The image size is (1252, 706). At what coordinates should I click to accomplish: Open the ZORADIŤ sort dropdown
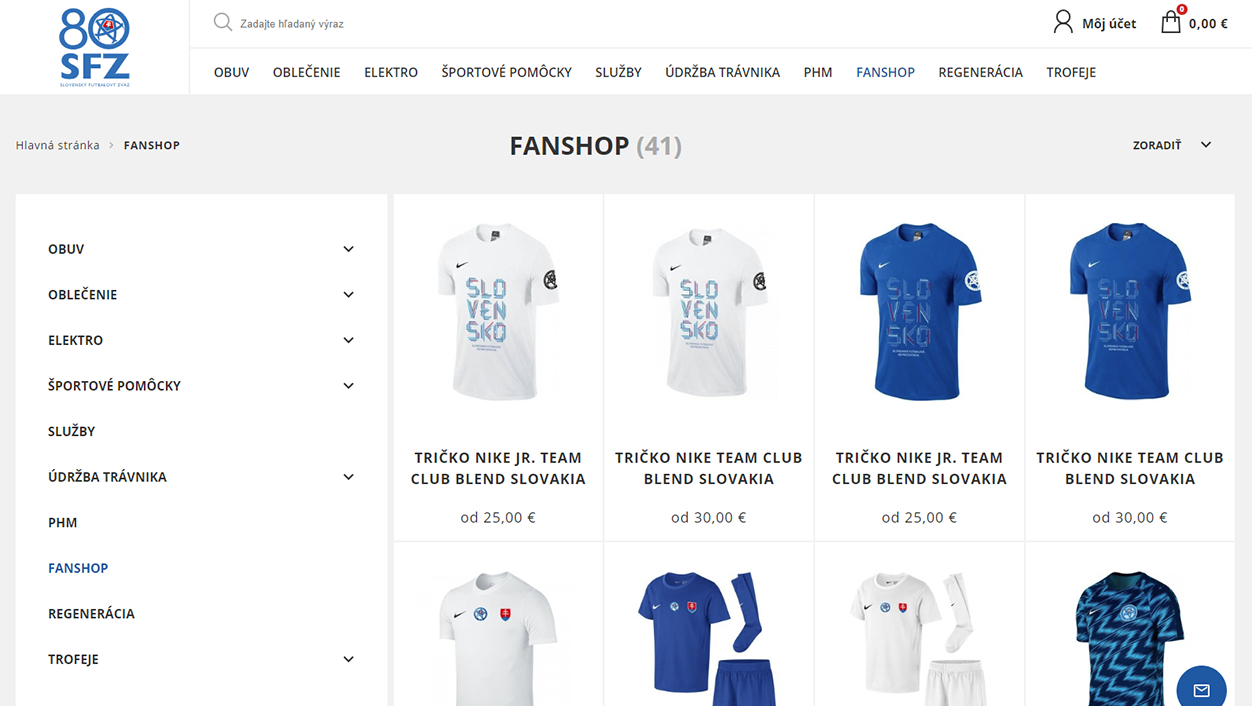(1172, 145)
